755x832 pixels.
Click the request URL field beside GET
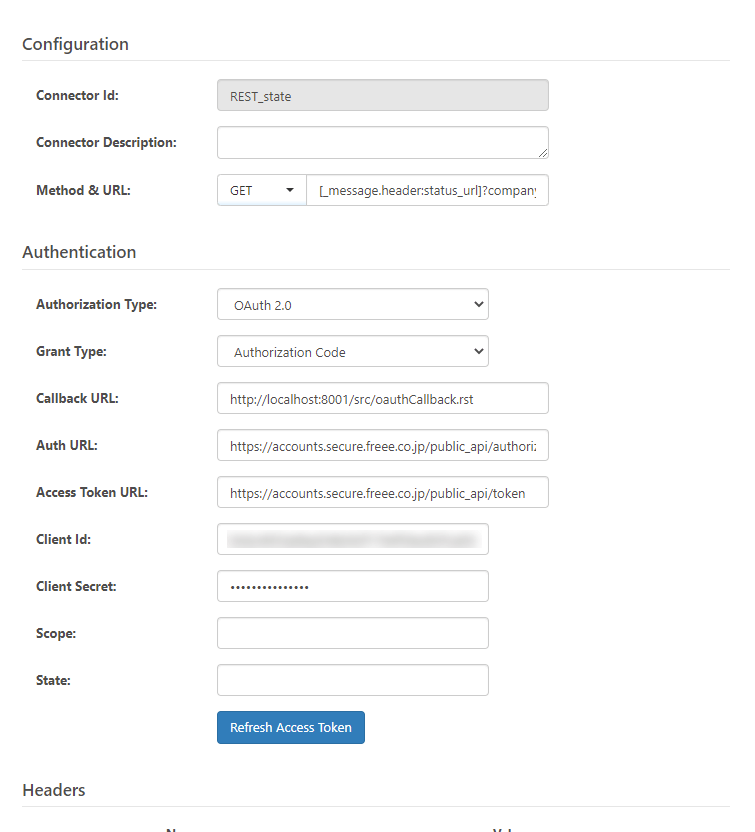click(427, 190)
